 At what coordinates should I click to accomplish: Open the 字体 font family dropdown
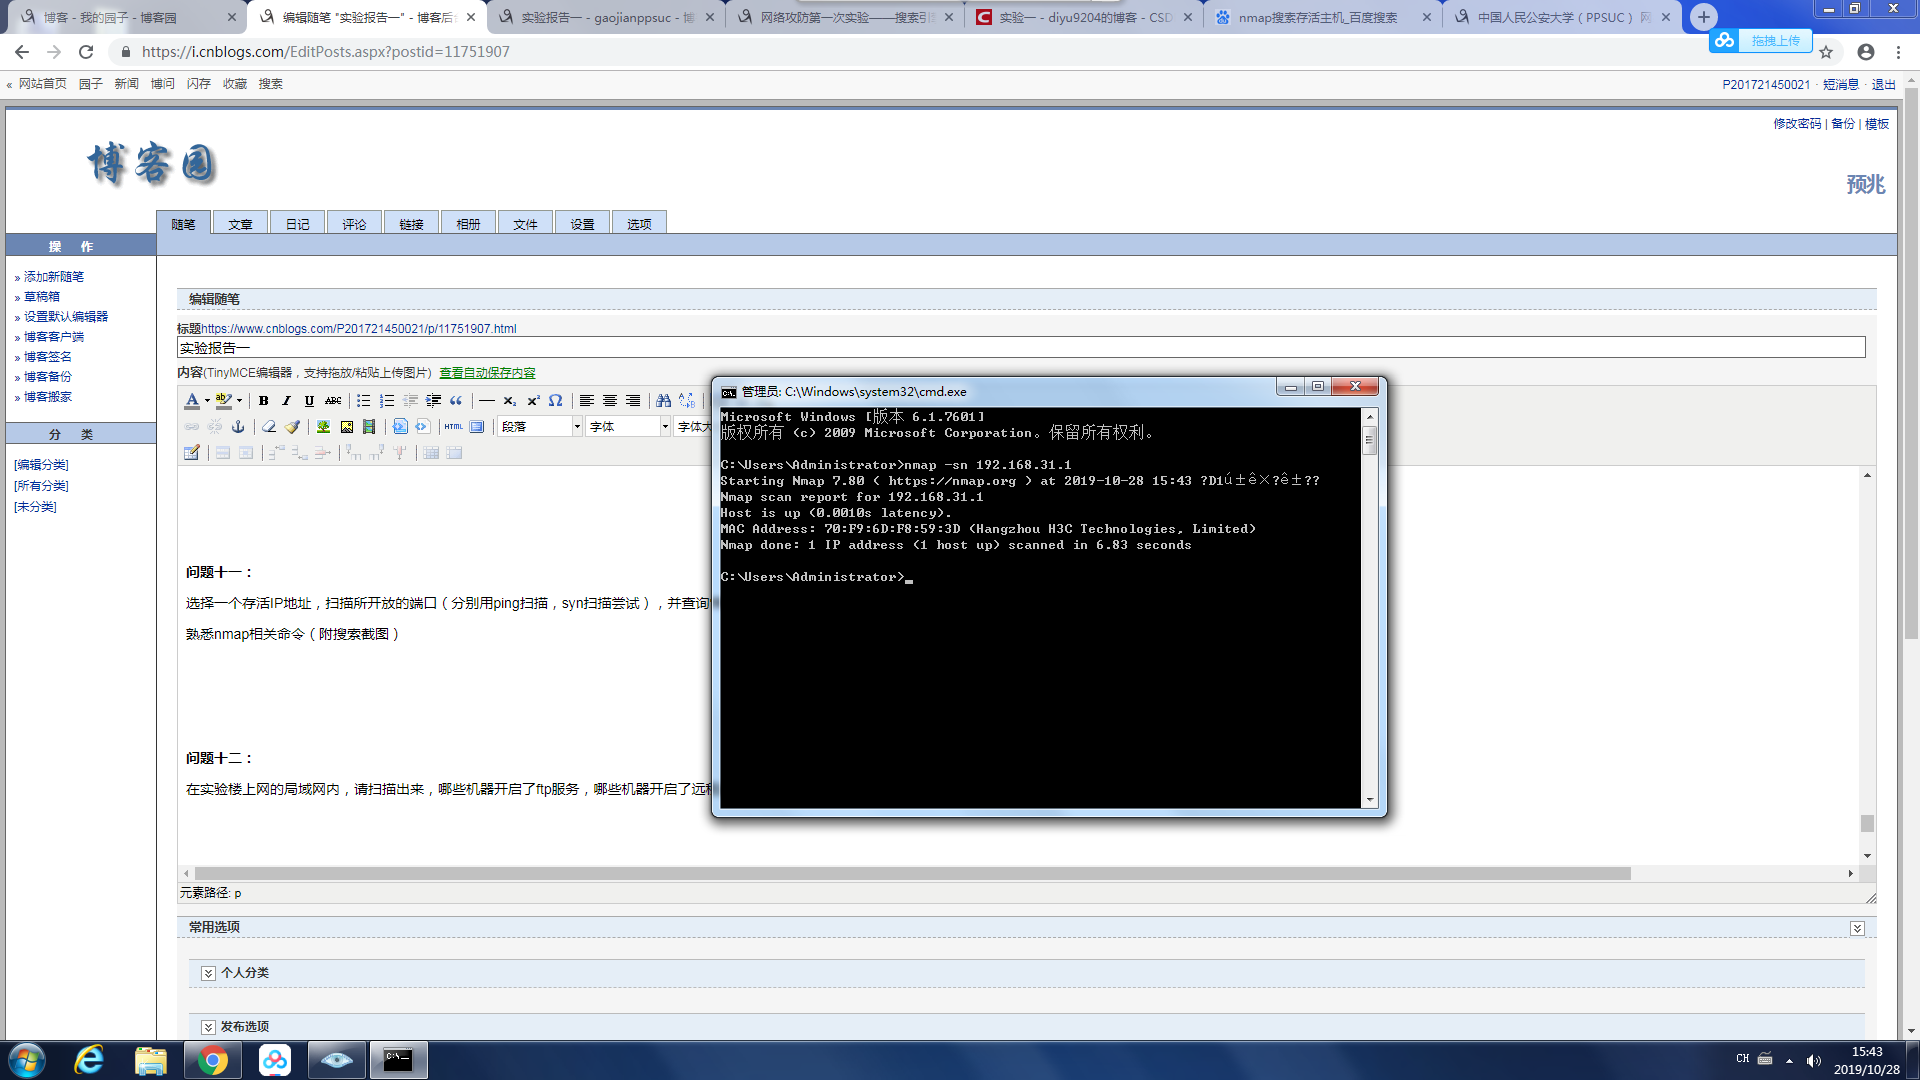664,427
